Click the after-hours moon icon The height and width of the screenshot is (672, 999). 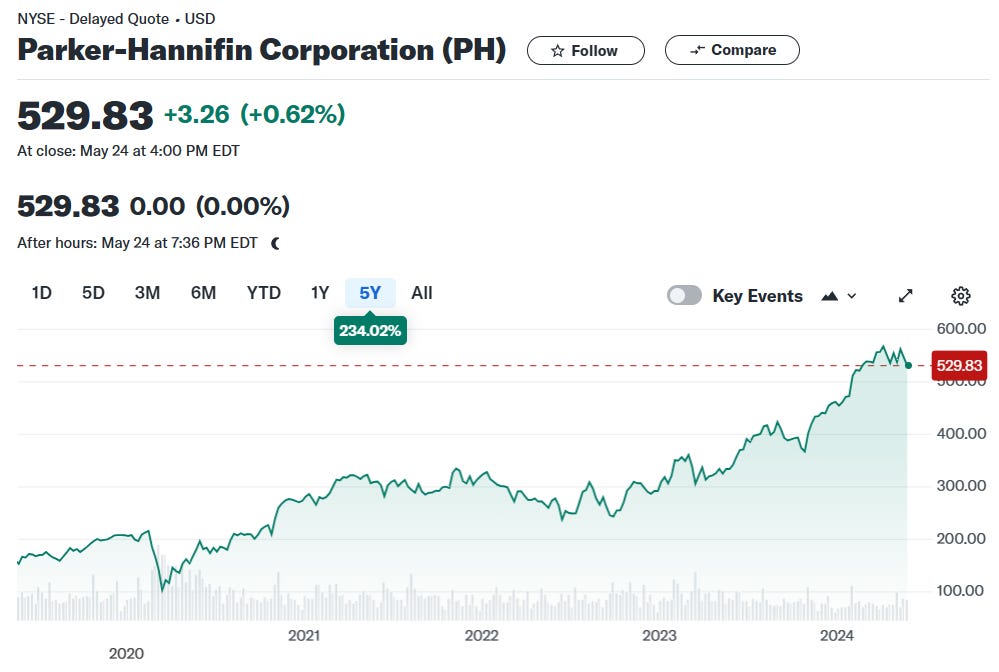tap(275, 243)
